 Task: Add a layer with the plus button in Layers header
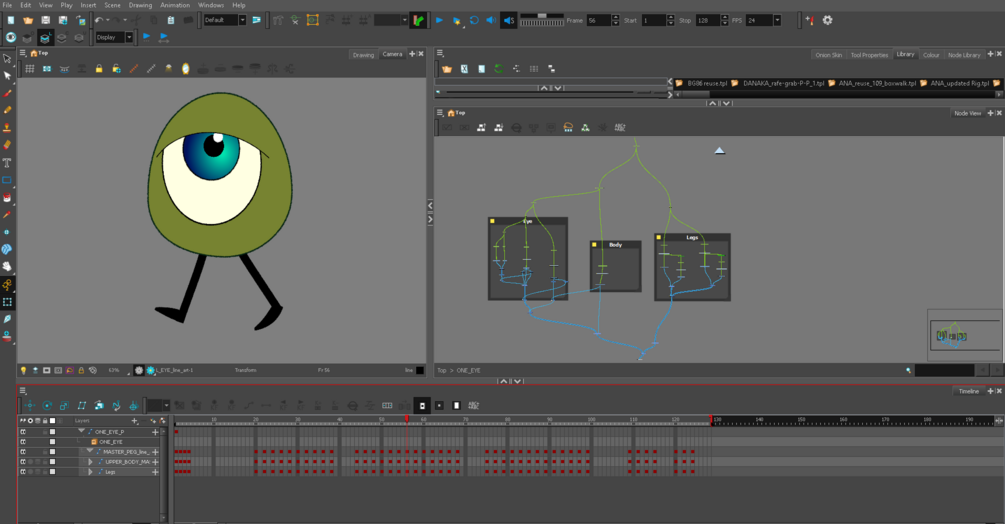135,421
